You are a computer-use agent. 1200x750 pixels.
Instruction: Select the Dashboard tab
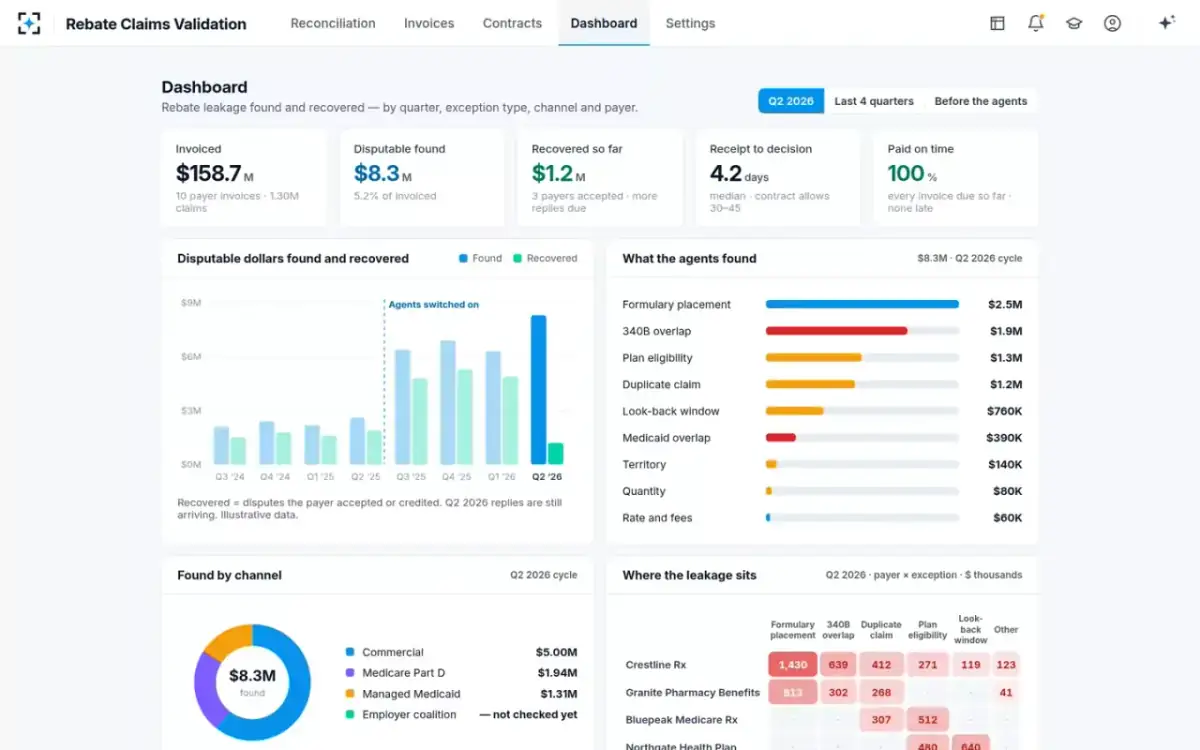604,23
